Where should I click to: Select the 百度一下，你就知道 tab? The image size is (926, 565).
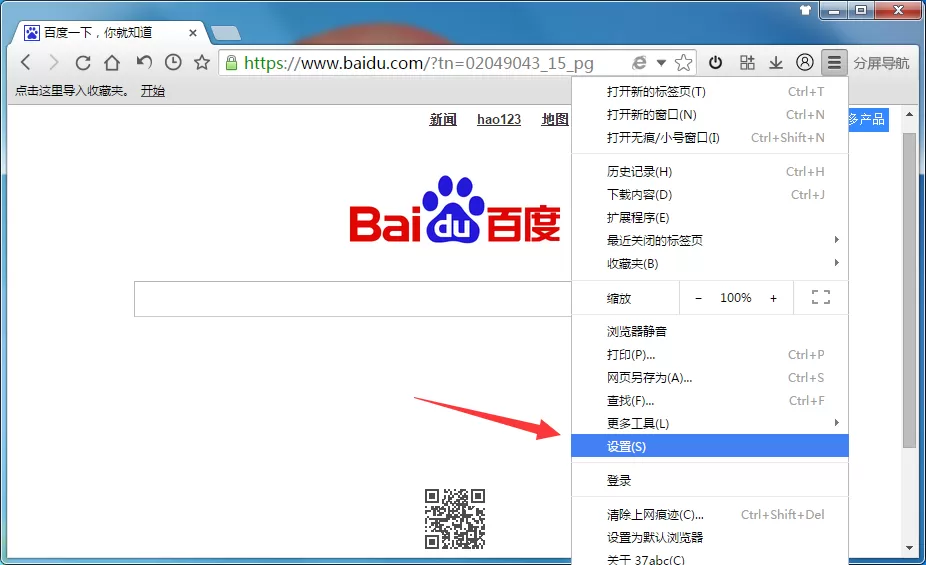[x=111, y=33]
